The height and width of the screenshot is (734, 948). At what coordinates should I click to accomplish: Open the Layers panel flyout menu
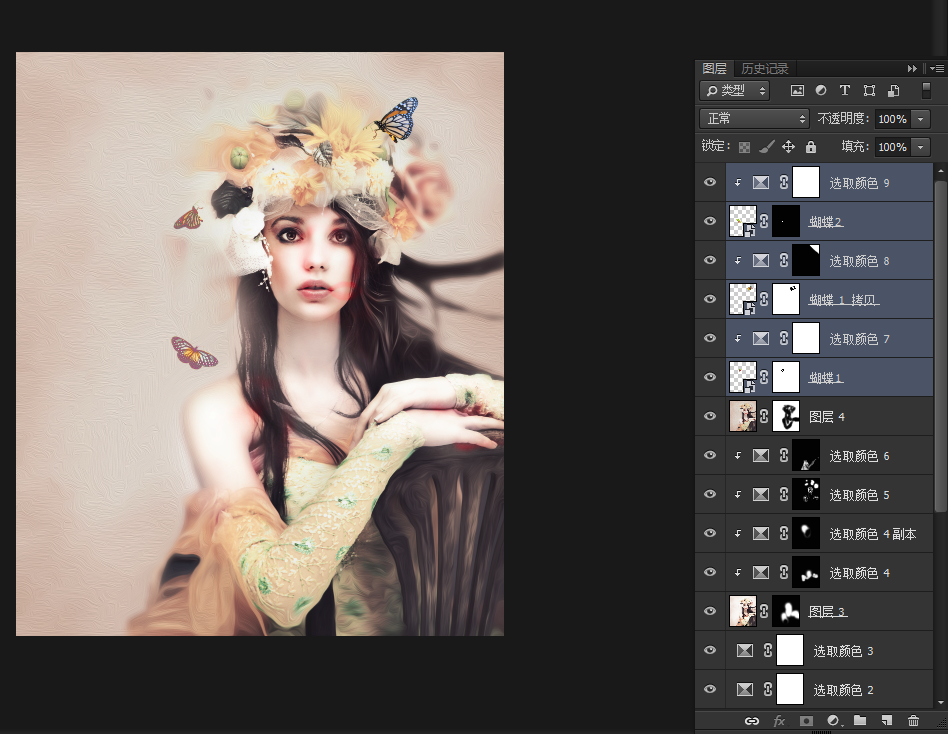(936, 68)
